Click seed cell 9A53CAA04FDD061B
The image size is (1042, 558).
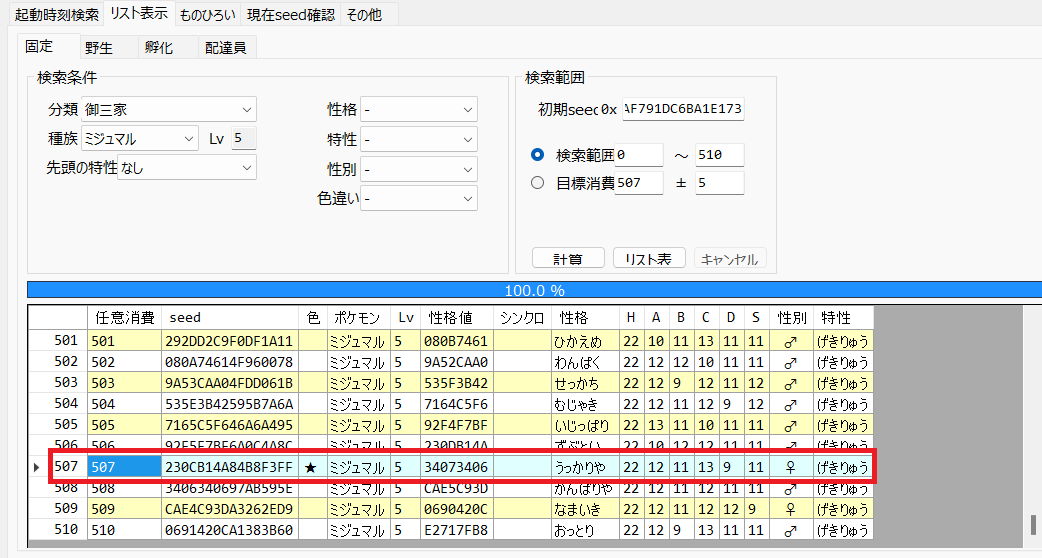tap(230, 383)
